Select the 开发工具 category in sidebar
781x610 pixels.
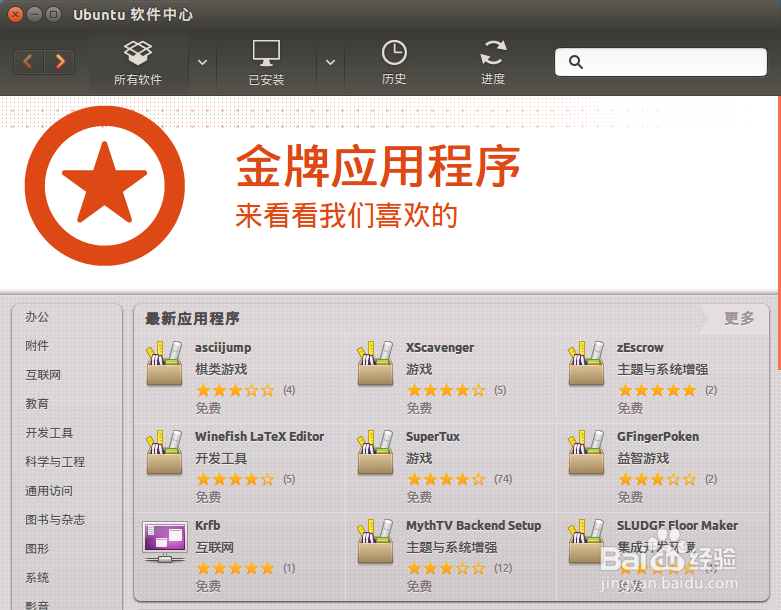[49, 433]
